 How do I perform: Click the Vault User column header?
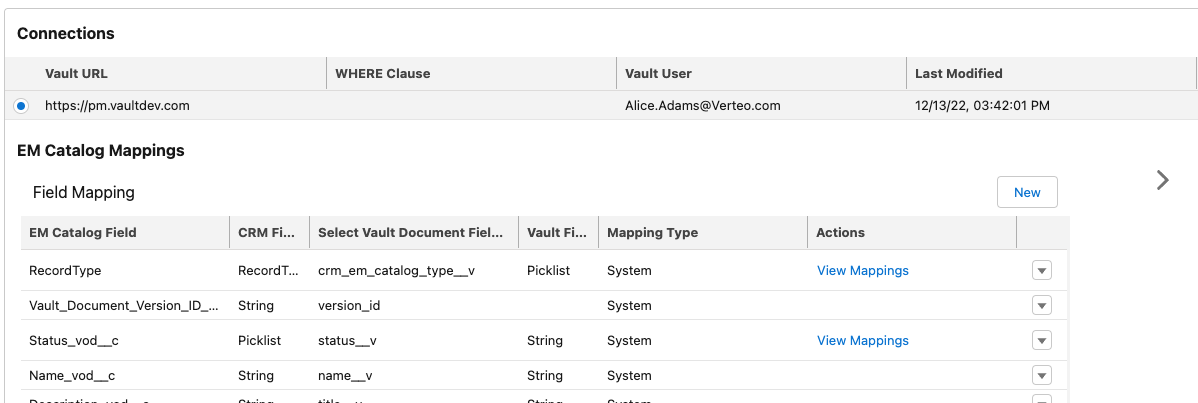[658, 73]
